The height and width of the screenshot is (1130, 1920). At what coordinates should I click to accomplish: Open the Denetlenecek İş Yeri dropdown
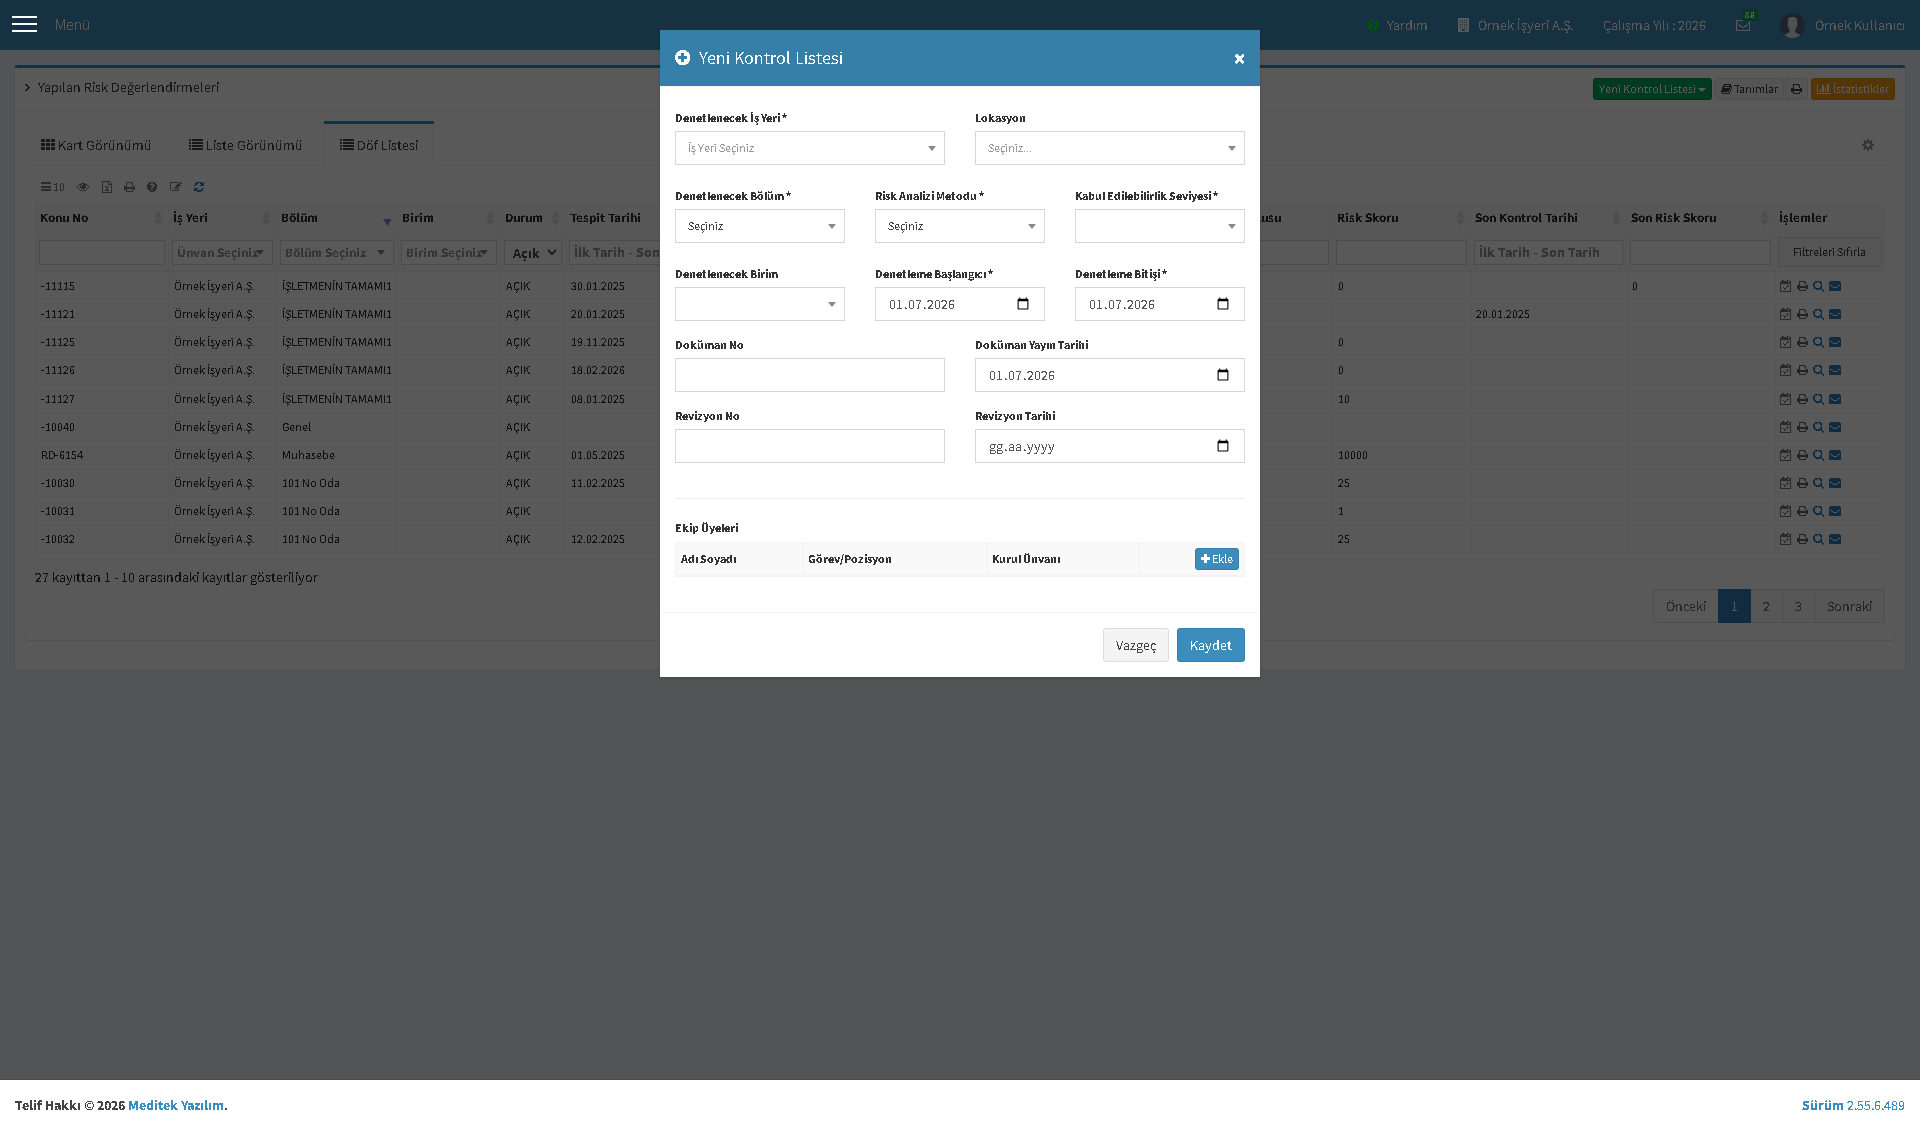point(810,148)
